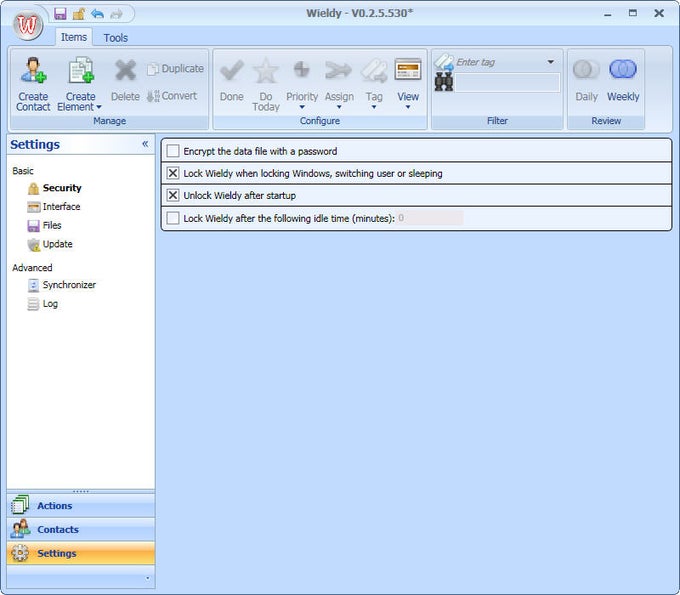Viewport: 680px width, 595px height.
Task: Switch to the Items ribbon tab
Action: [x=74, y=38]
